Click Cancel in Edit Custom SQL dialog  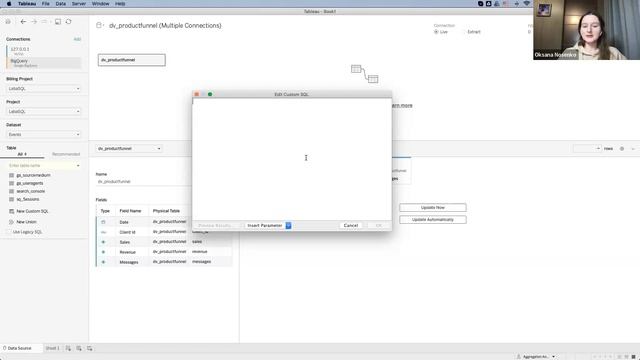tap(351, 225)
